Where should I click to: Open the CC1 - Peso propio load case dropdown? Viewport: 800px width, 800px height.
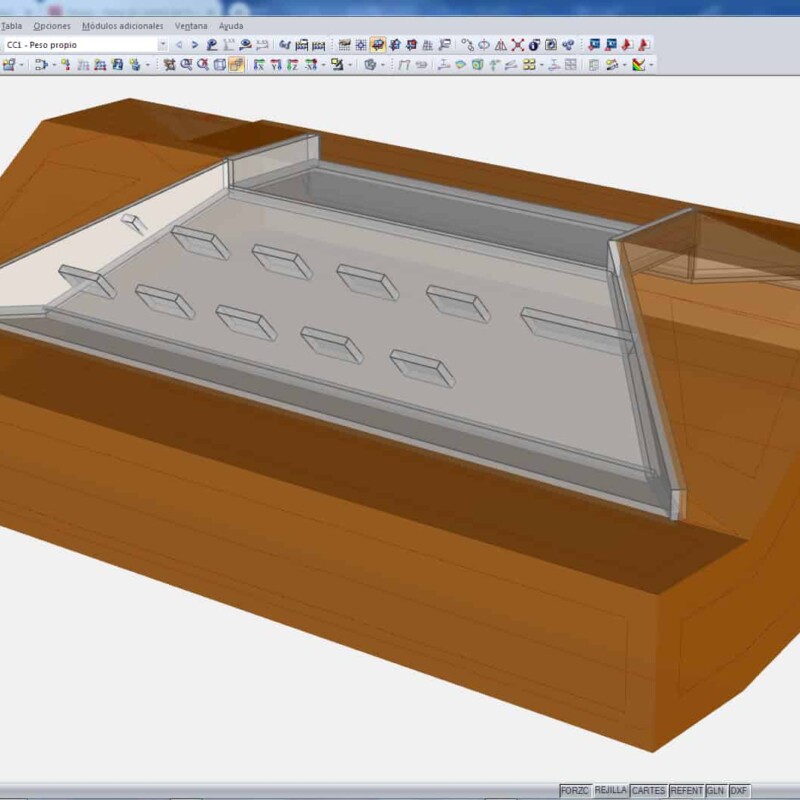tap(162, 45)
